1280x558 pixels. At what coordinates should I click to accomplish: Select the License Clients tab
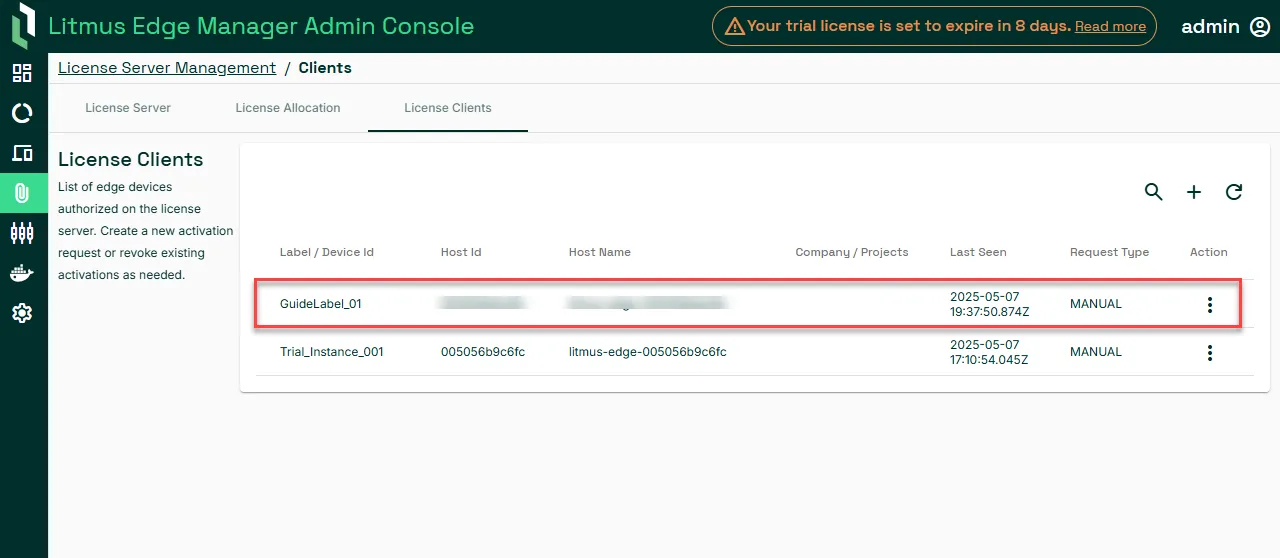pos(448,108)
